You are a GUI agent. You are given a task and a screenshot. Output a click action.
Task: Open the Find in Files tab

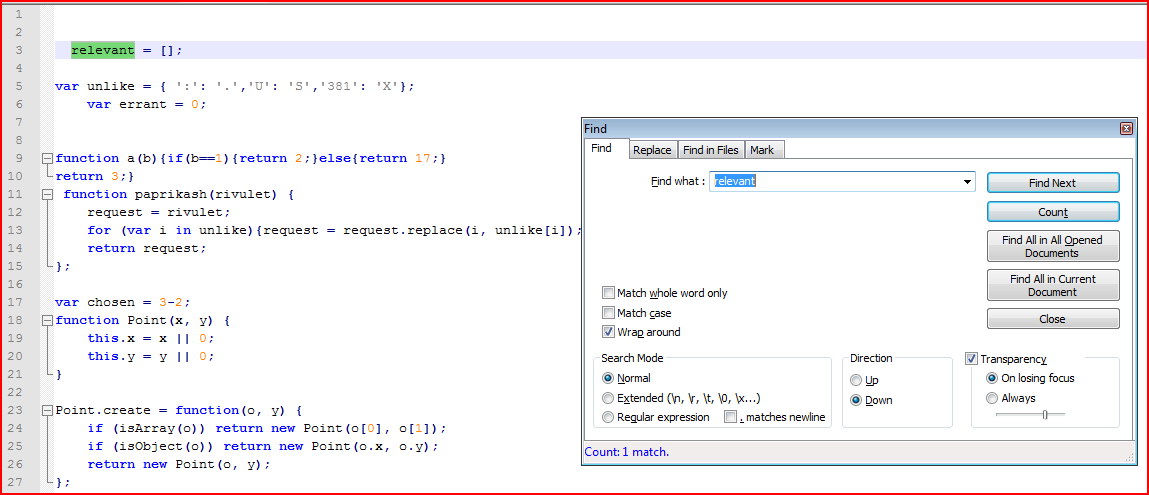coord(710,150)
